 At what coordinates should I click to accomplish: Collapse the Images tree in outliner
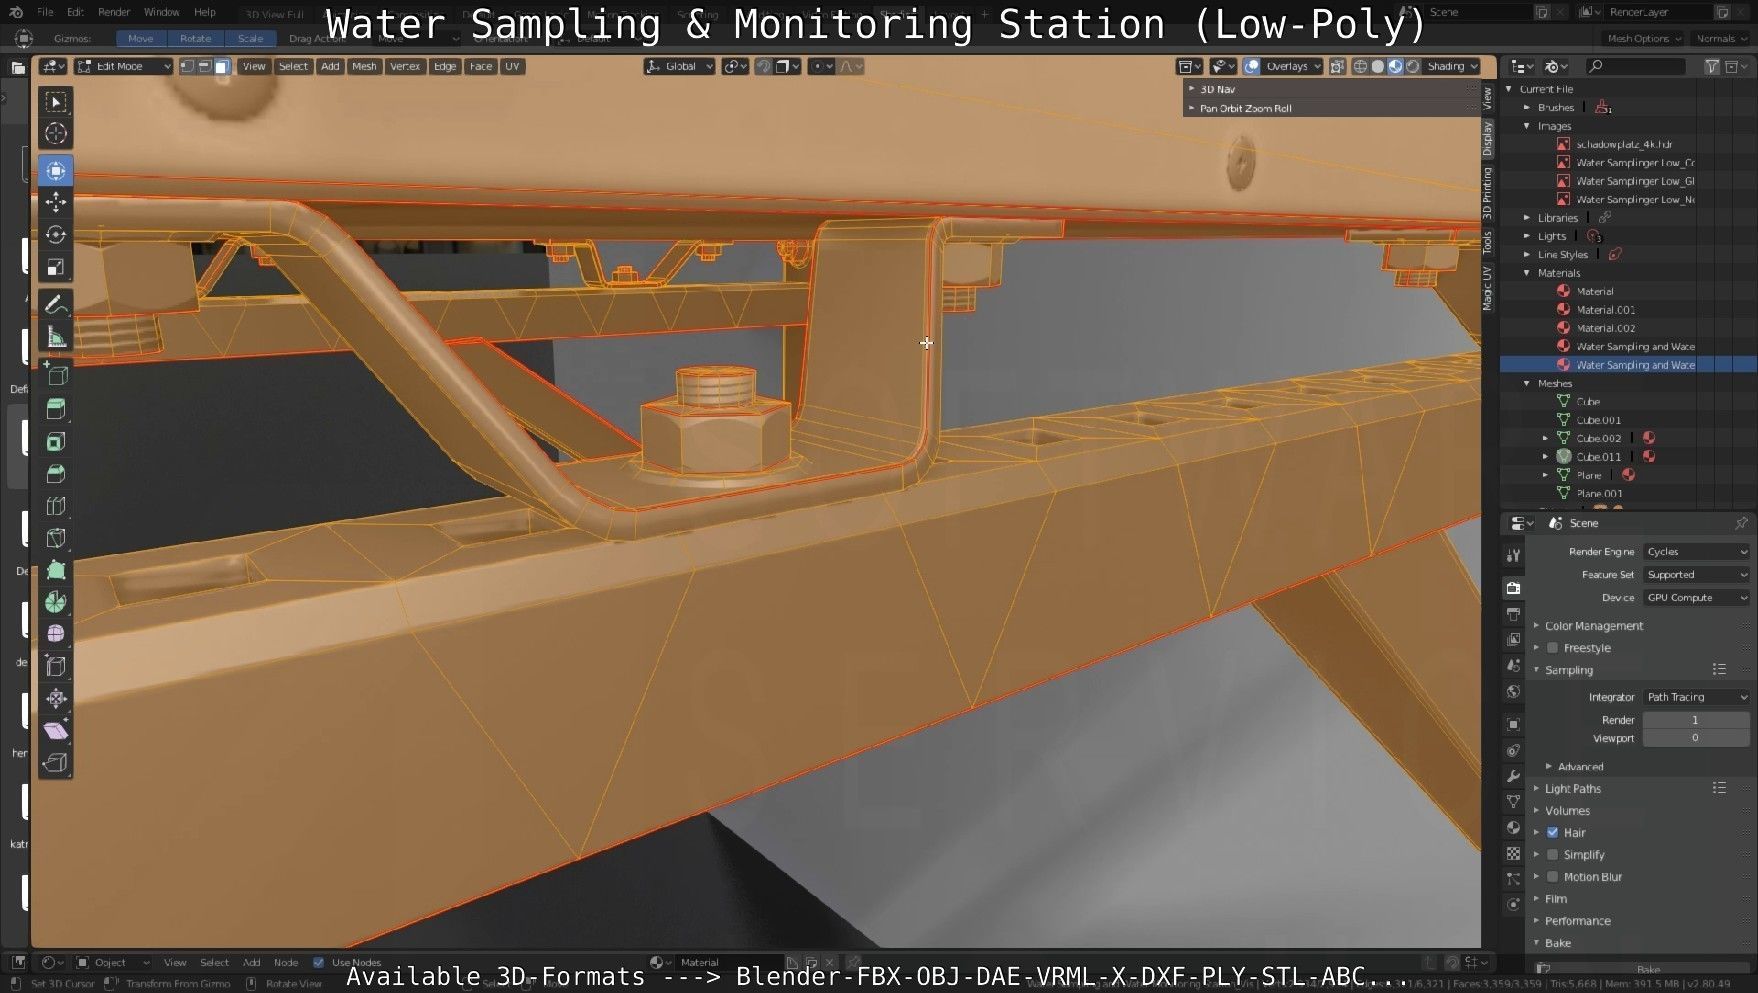tap(1527, 126)
